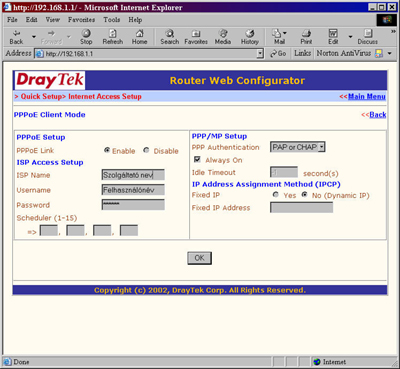The width and height of the screenshot is (400, 369).
Task: Click the Go button beside address bar
Action: click(278, 53)
